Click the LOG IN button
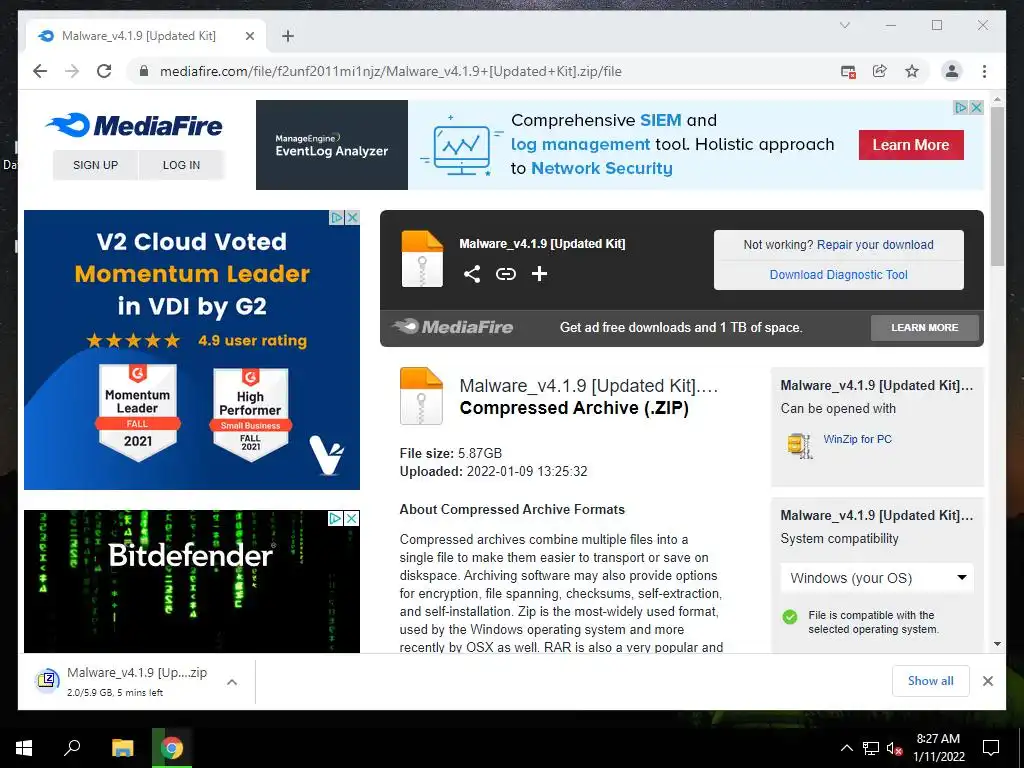The width and height of the screenshot is (1024, 768). (x=181, y=165)
